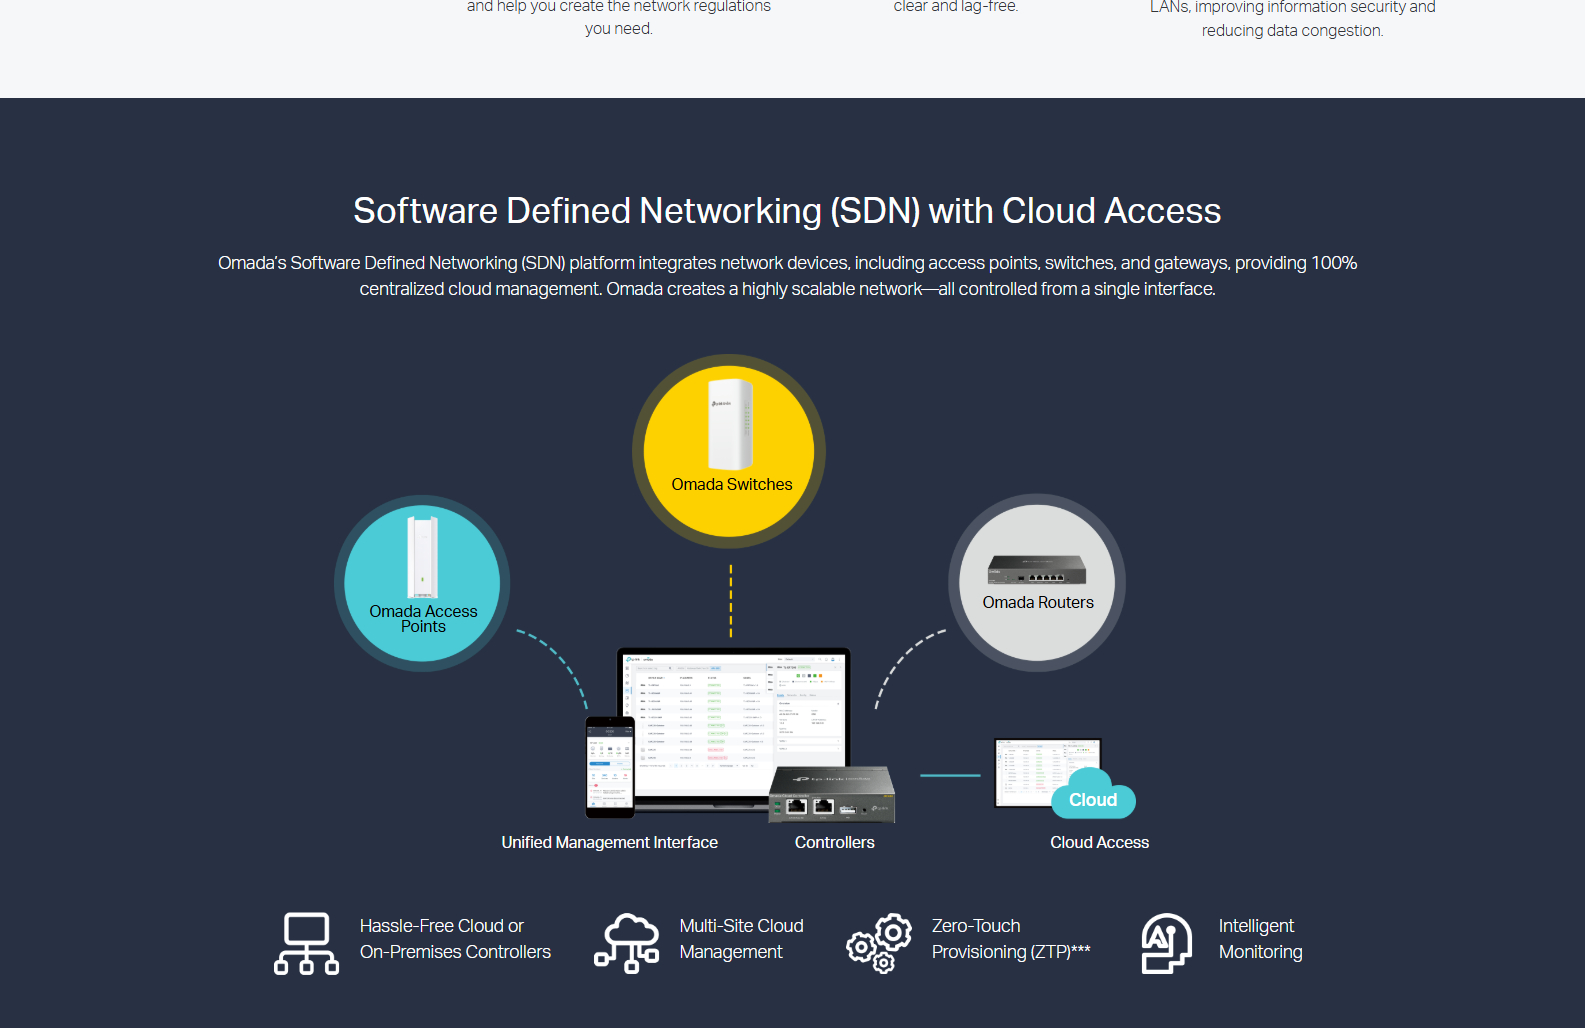This screenshot has height=1028, width=1585.
Task: Click the black router device image
Action: pos(1037,570)
